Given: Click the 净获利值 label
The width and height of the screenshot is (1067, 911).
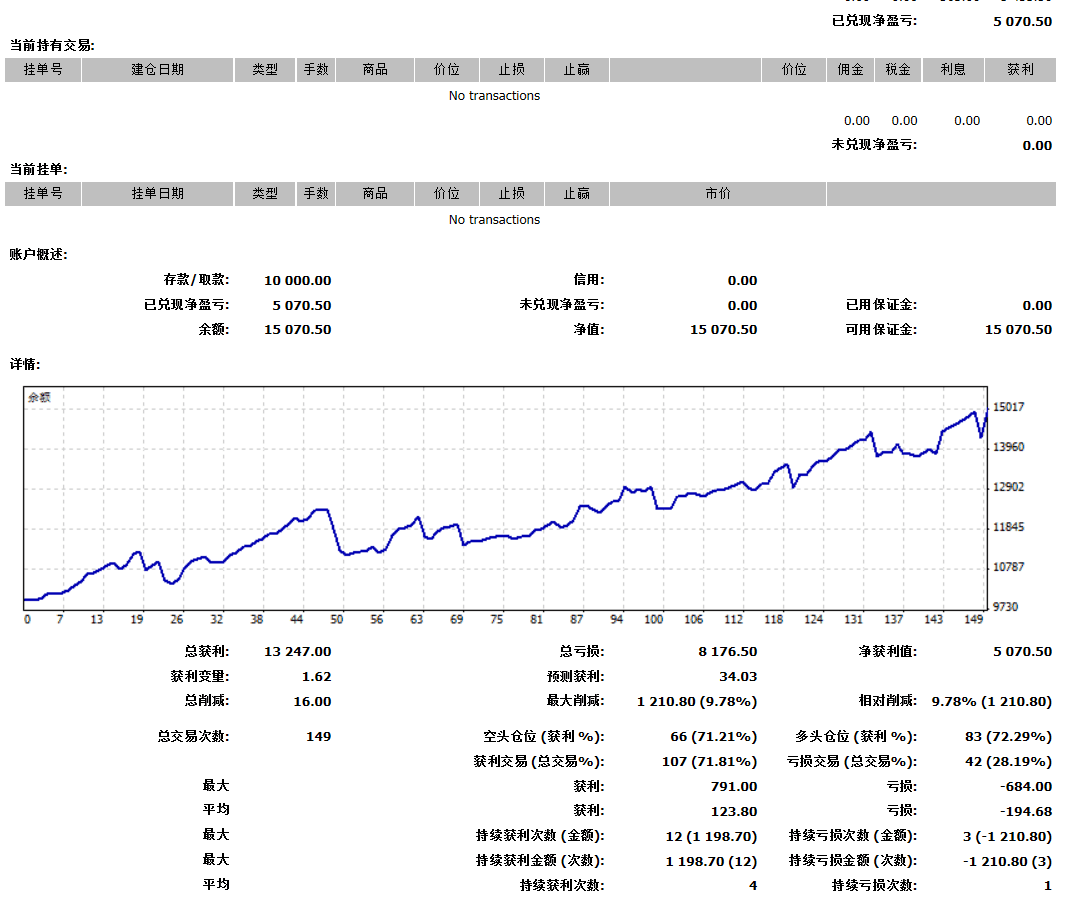Looking at the screenshot, I should click(x=887, y=652).
